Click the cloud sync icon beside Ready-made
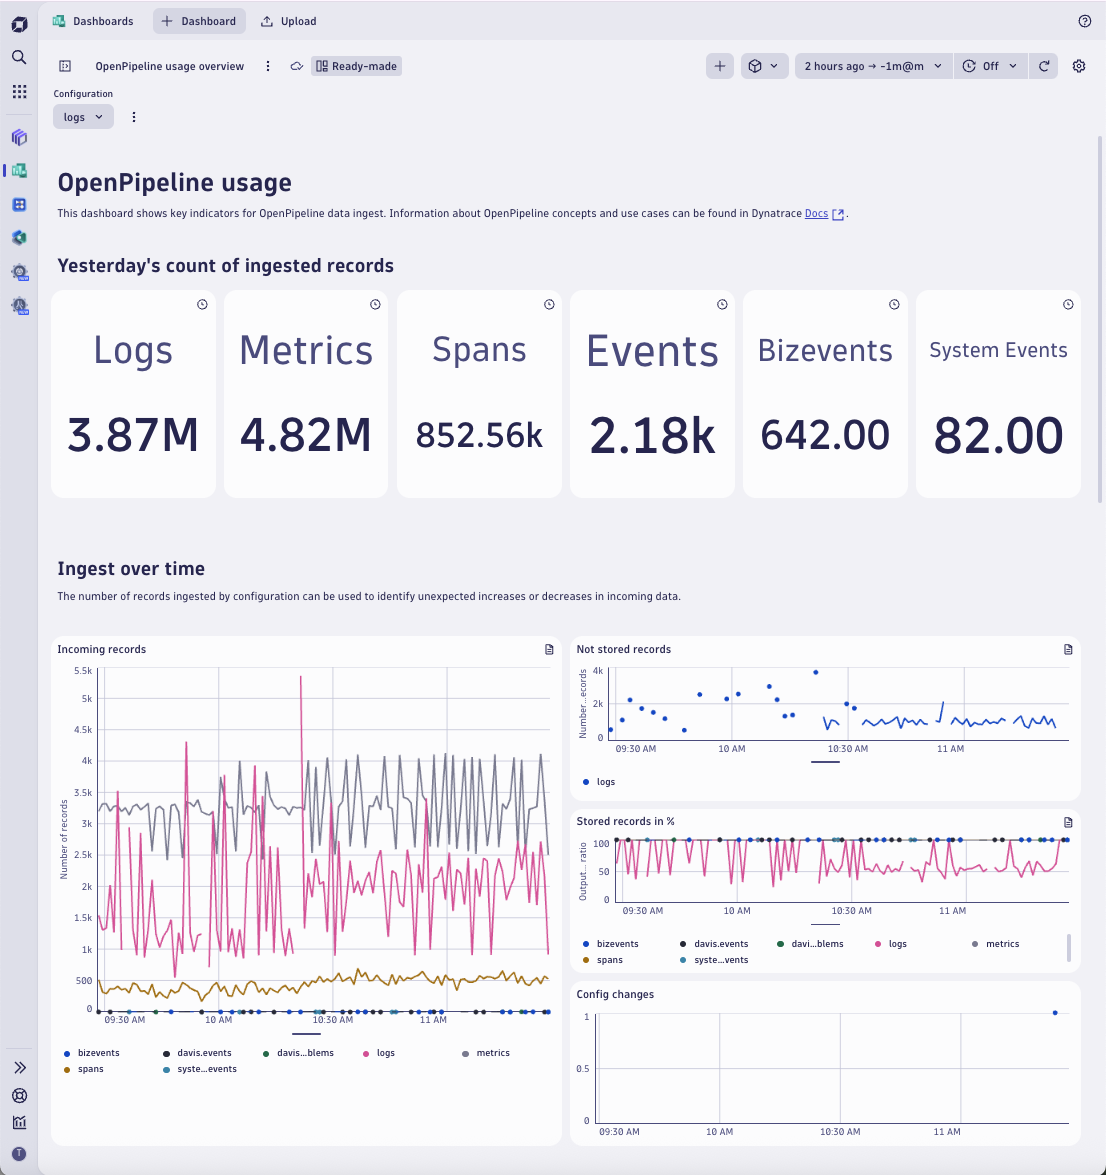 point(295,66)
